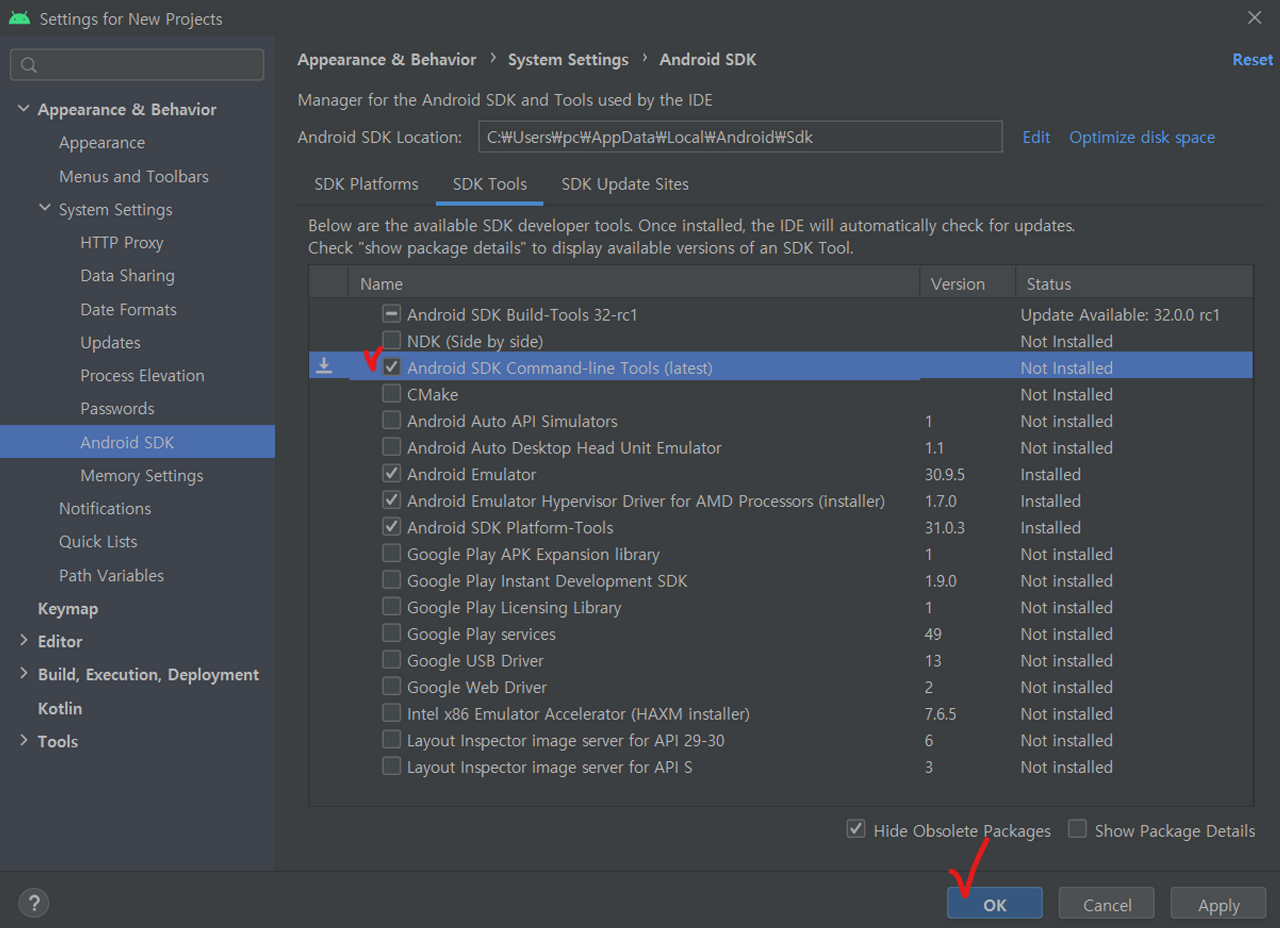Click System Settings in the breadcrumb

(x=568, y=60)
